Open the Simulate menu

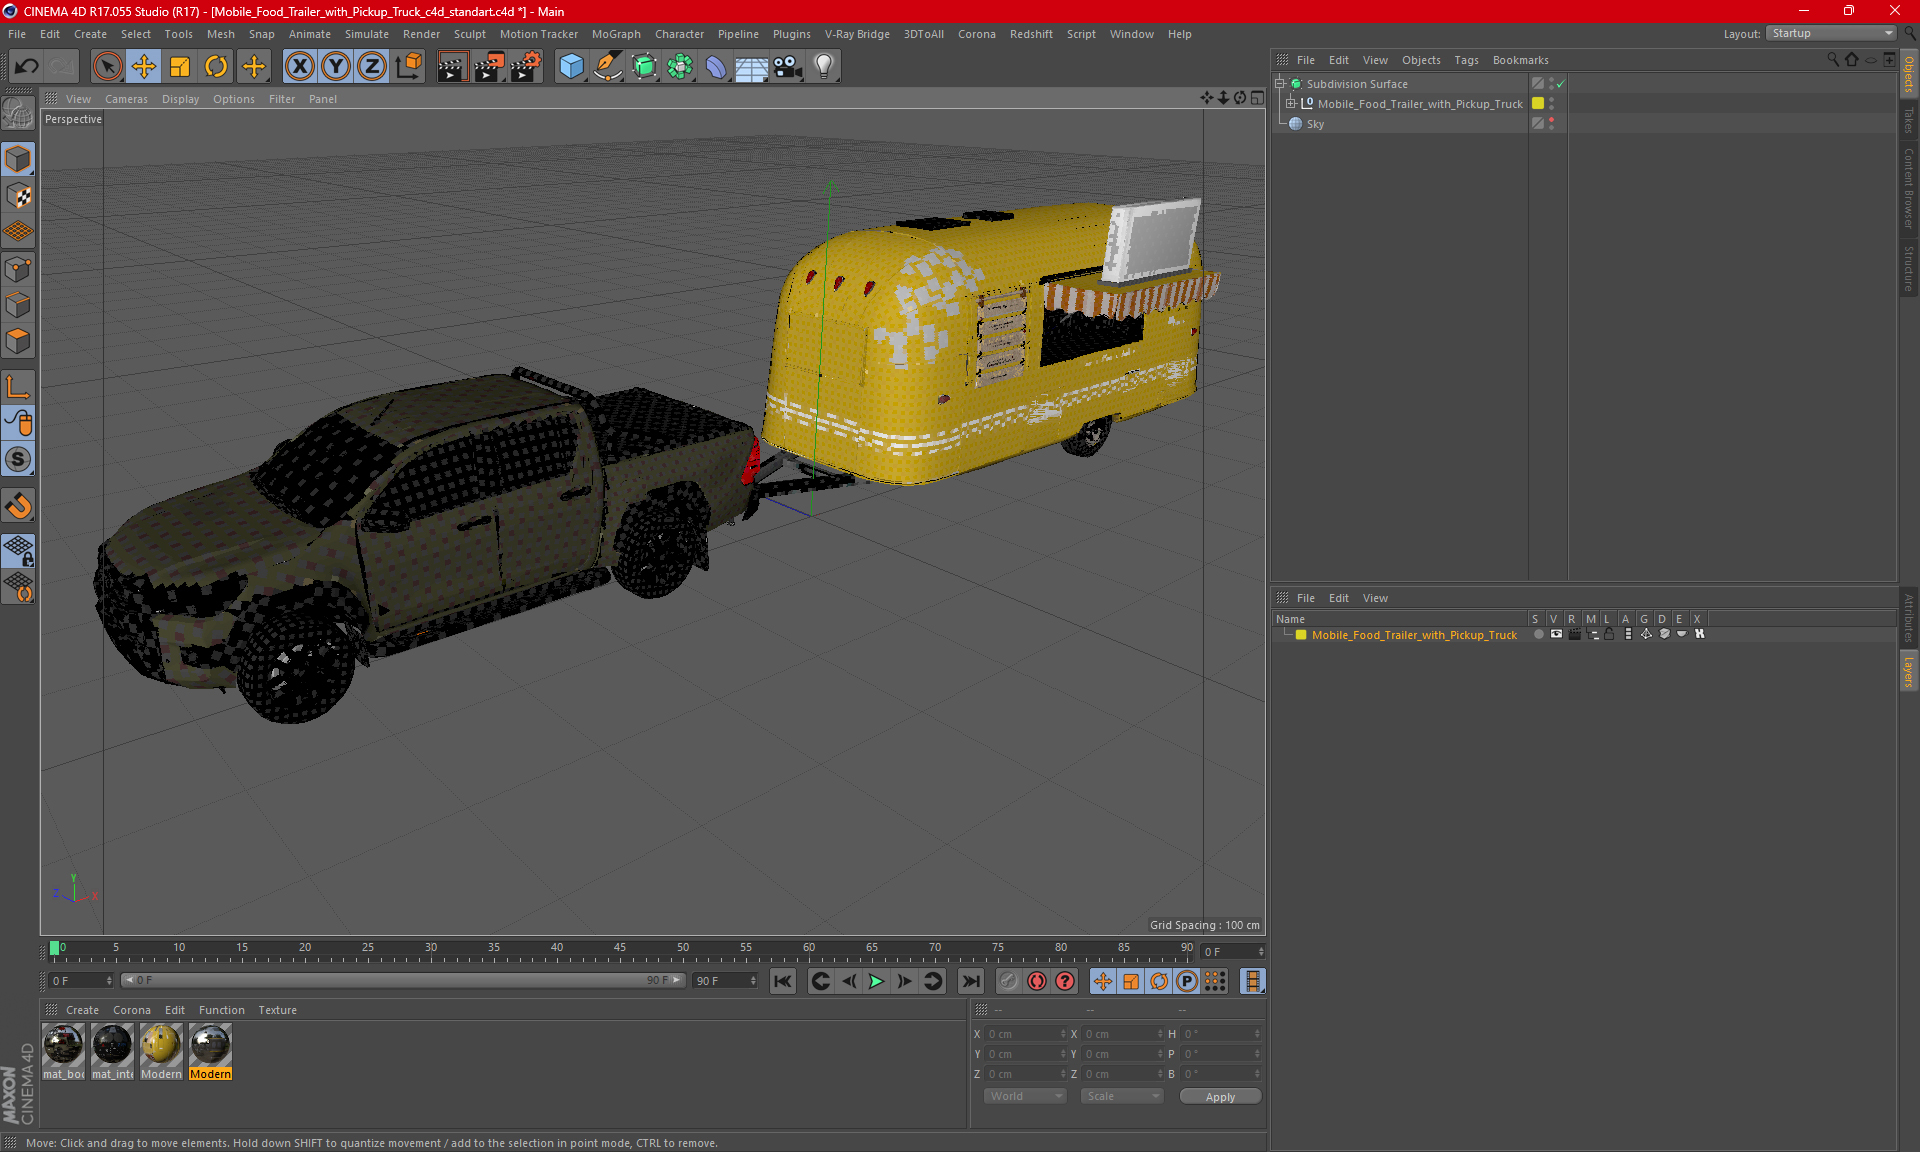point(367,34)
